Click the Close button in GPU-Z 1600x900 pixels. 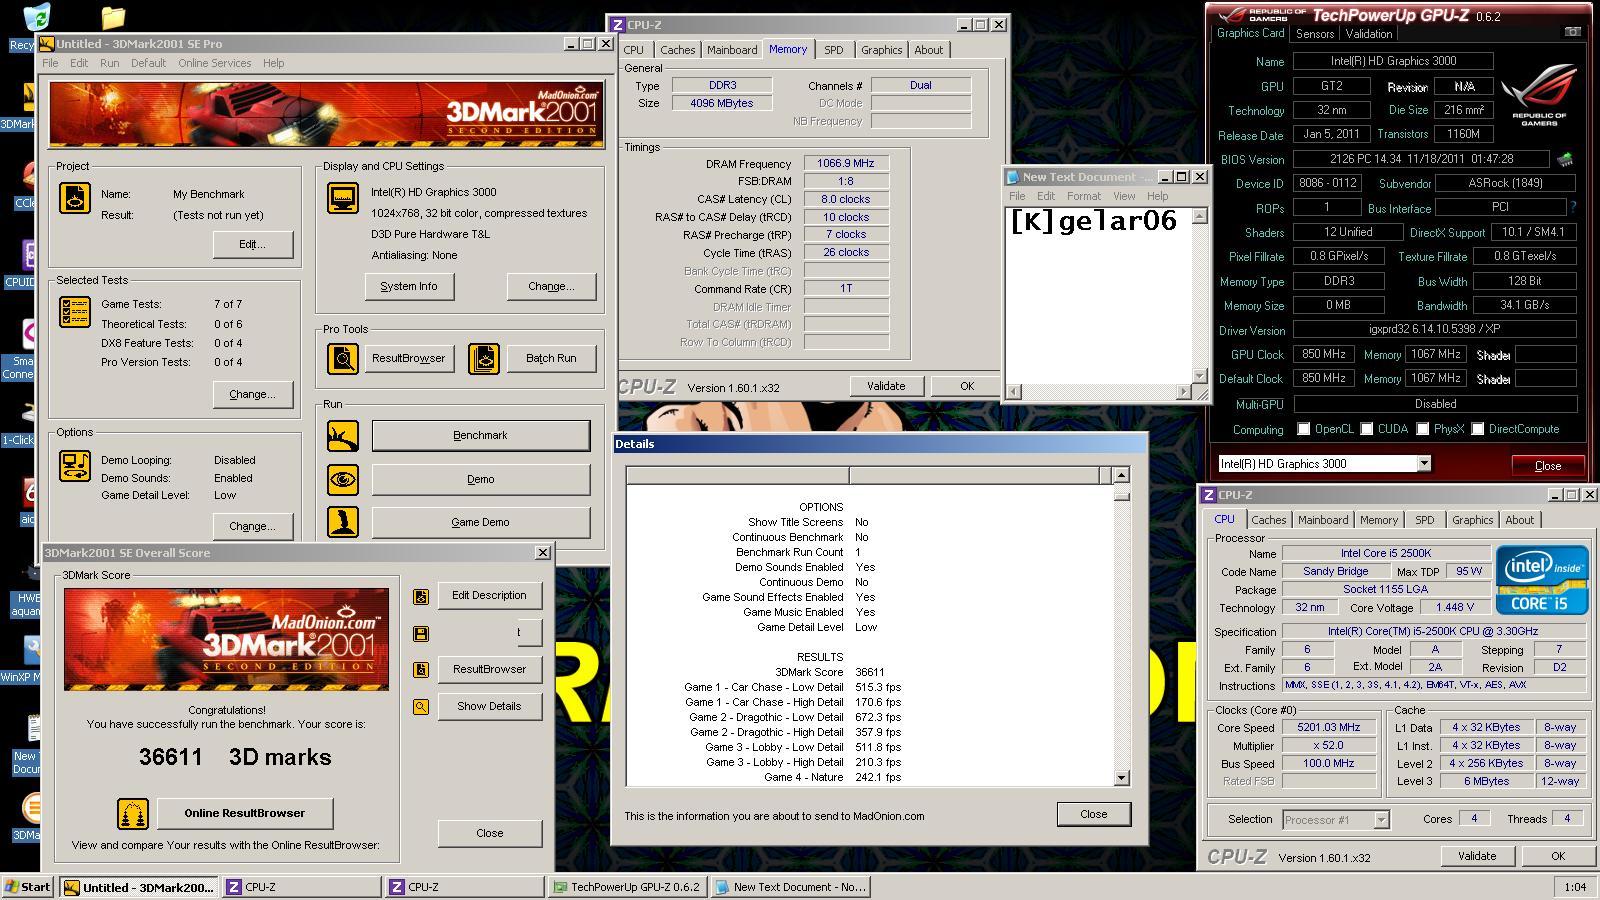[1547, 465]
